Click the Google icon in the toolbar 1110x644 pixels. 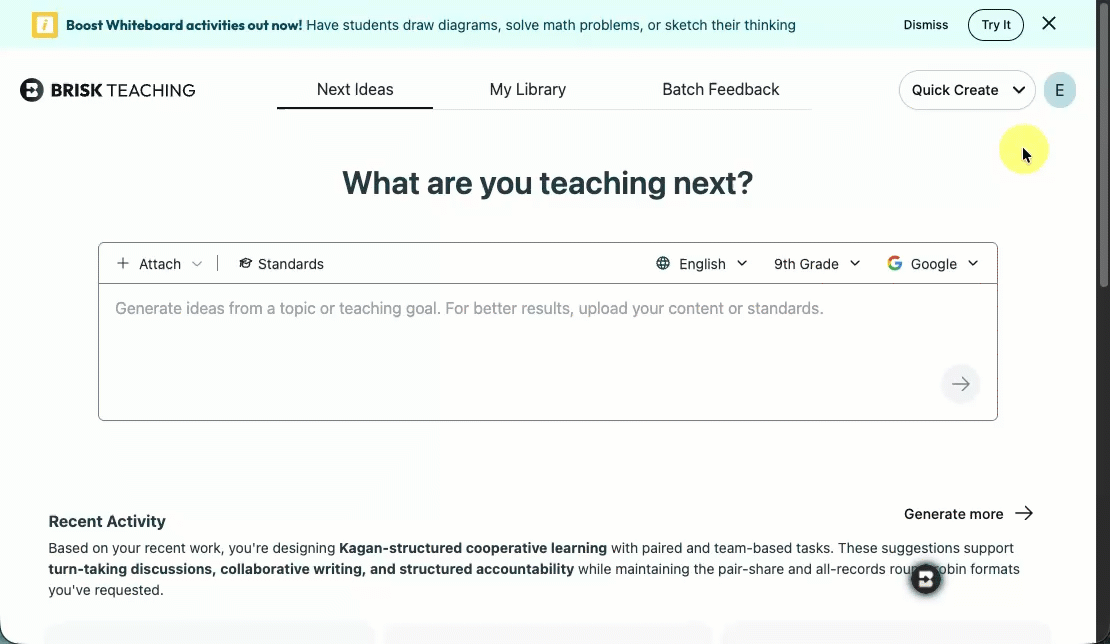(x=894, y=263)
